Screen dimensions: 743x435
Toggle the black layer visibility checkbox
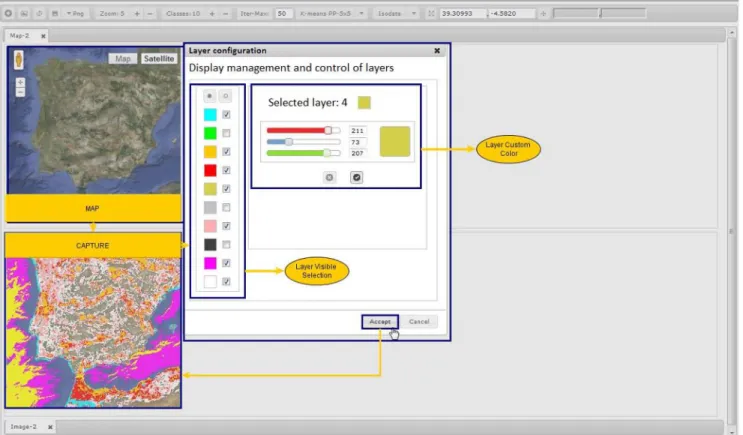(227, 245)
